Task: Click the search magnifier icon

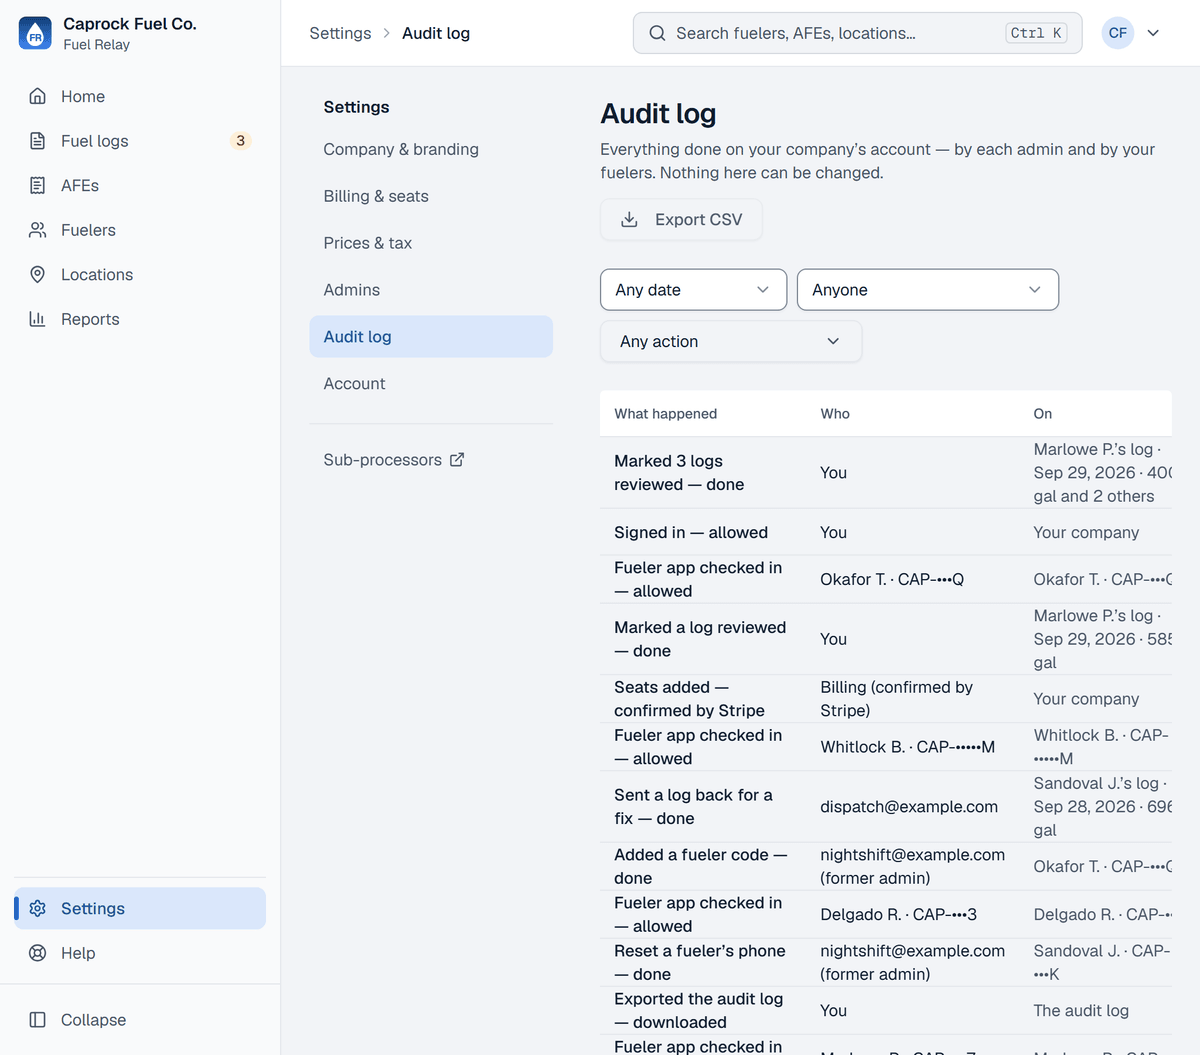Action: click(657, 33)
